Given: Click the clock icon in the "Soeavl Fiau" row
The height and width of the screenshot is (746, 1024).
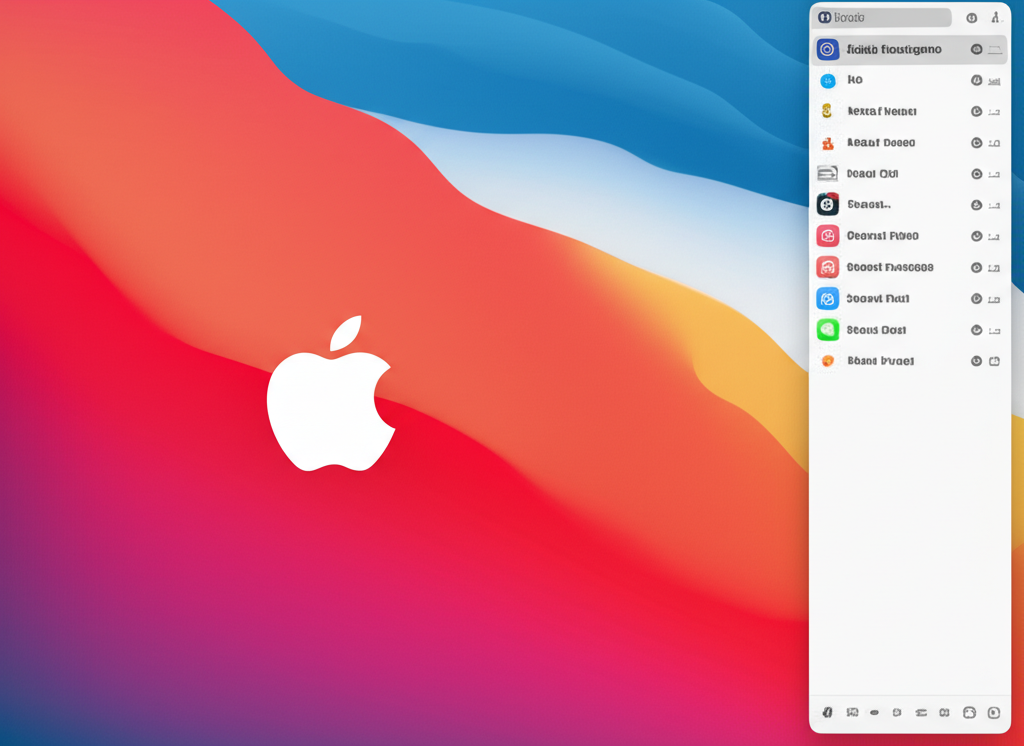Looking at the screenshot, I should point(976,299).
